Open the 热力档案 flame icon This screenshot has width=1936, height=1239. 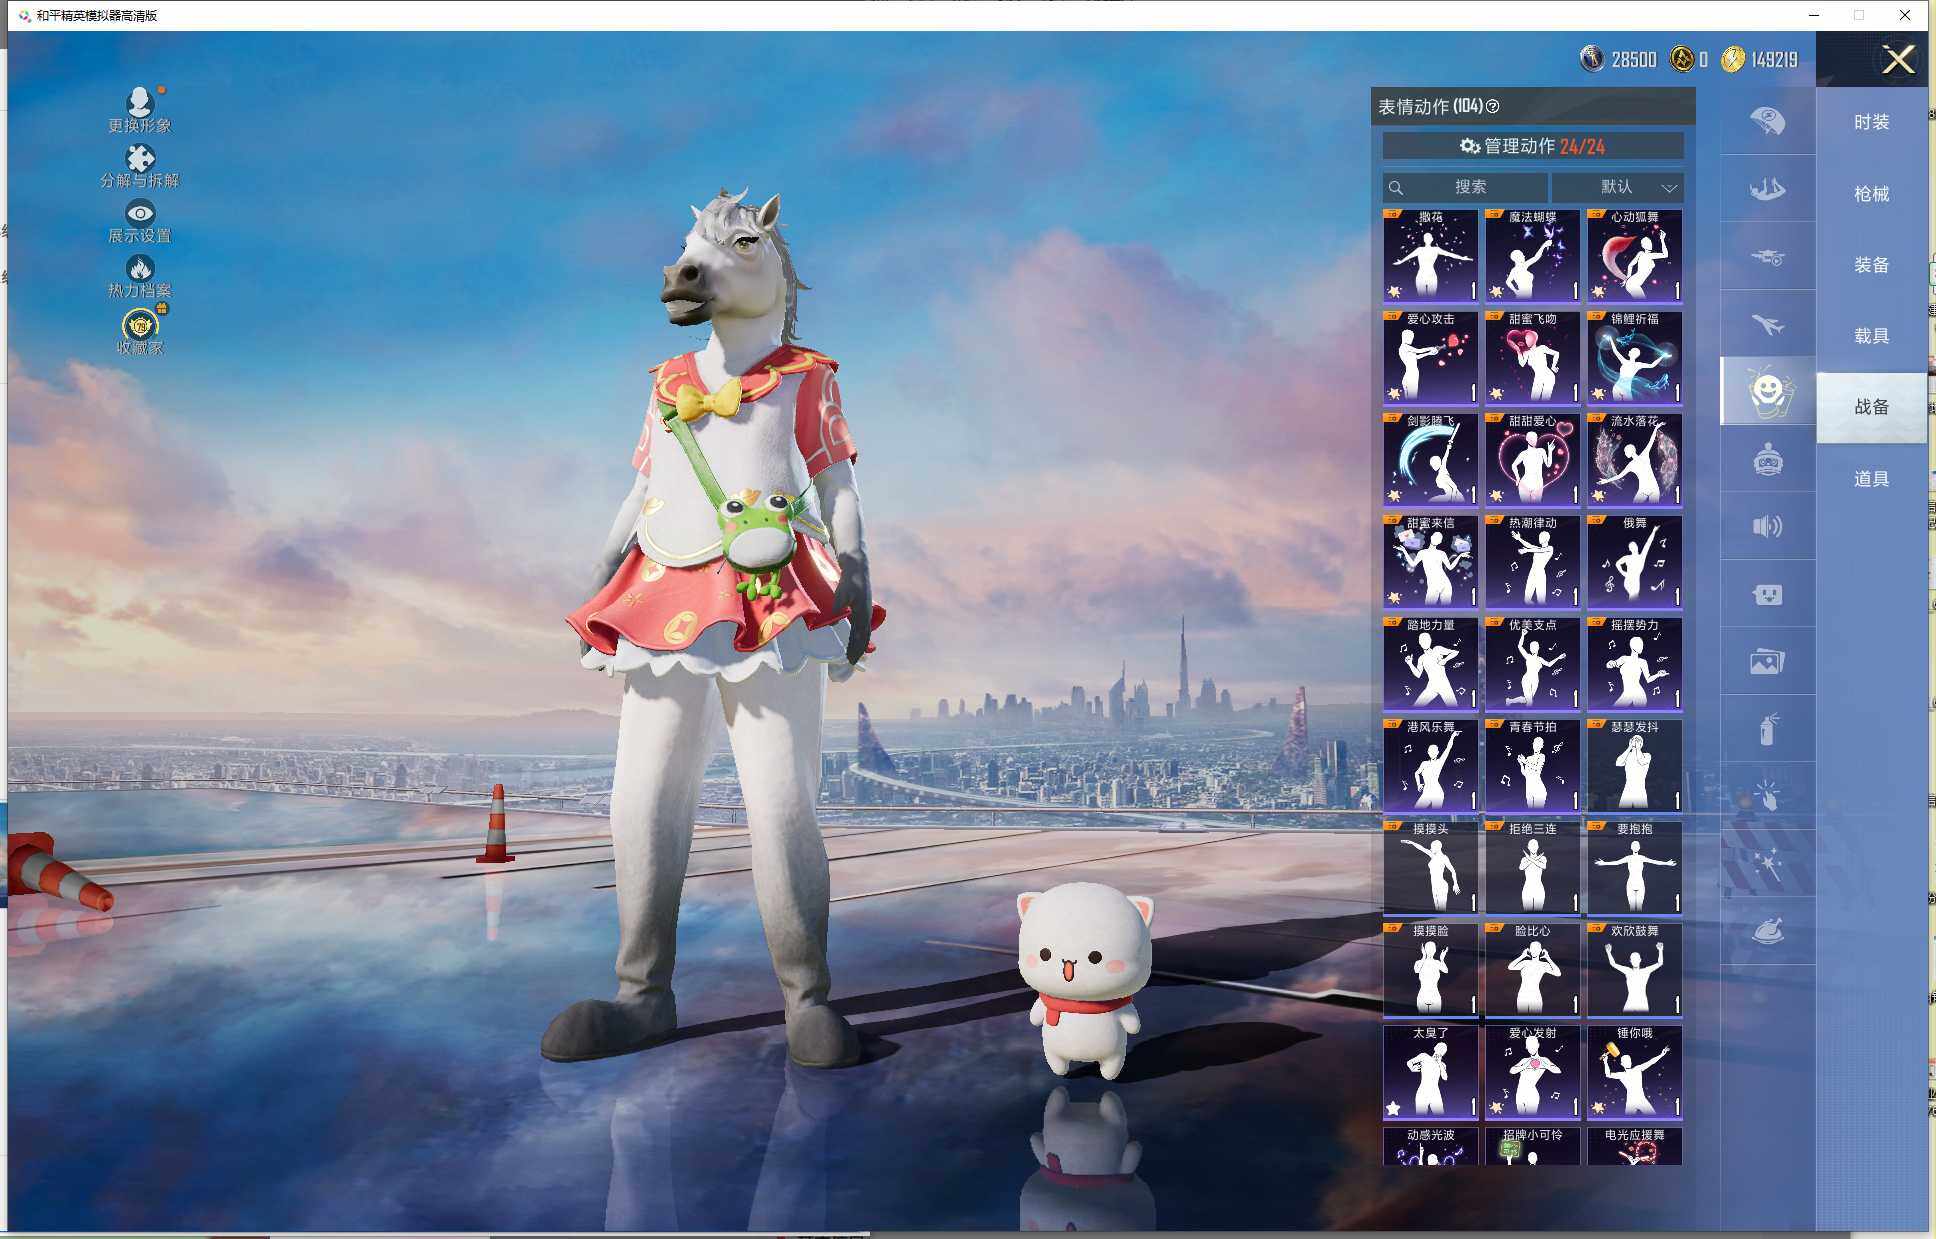[140, 275]
